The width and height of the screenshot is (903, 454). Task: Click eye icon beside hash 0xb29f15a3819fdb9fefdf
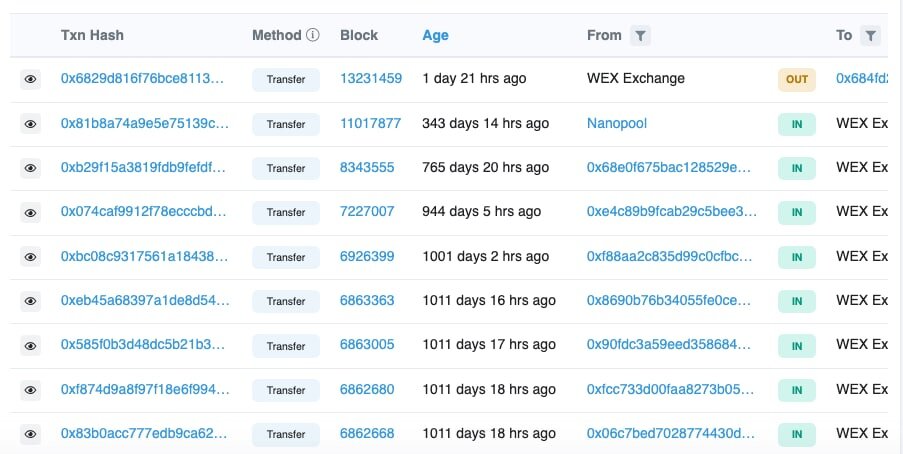click(x=30, y=168)
